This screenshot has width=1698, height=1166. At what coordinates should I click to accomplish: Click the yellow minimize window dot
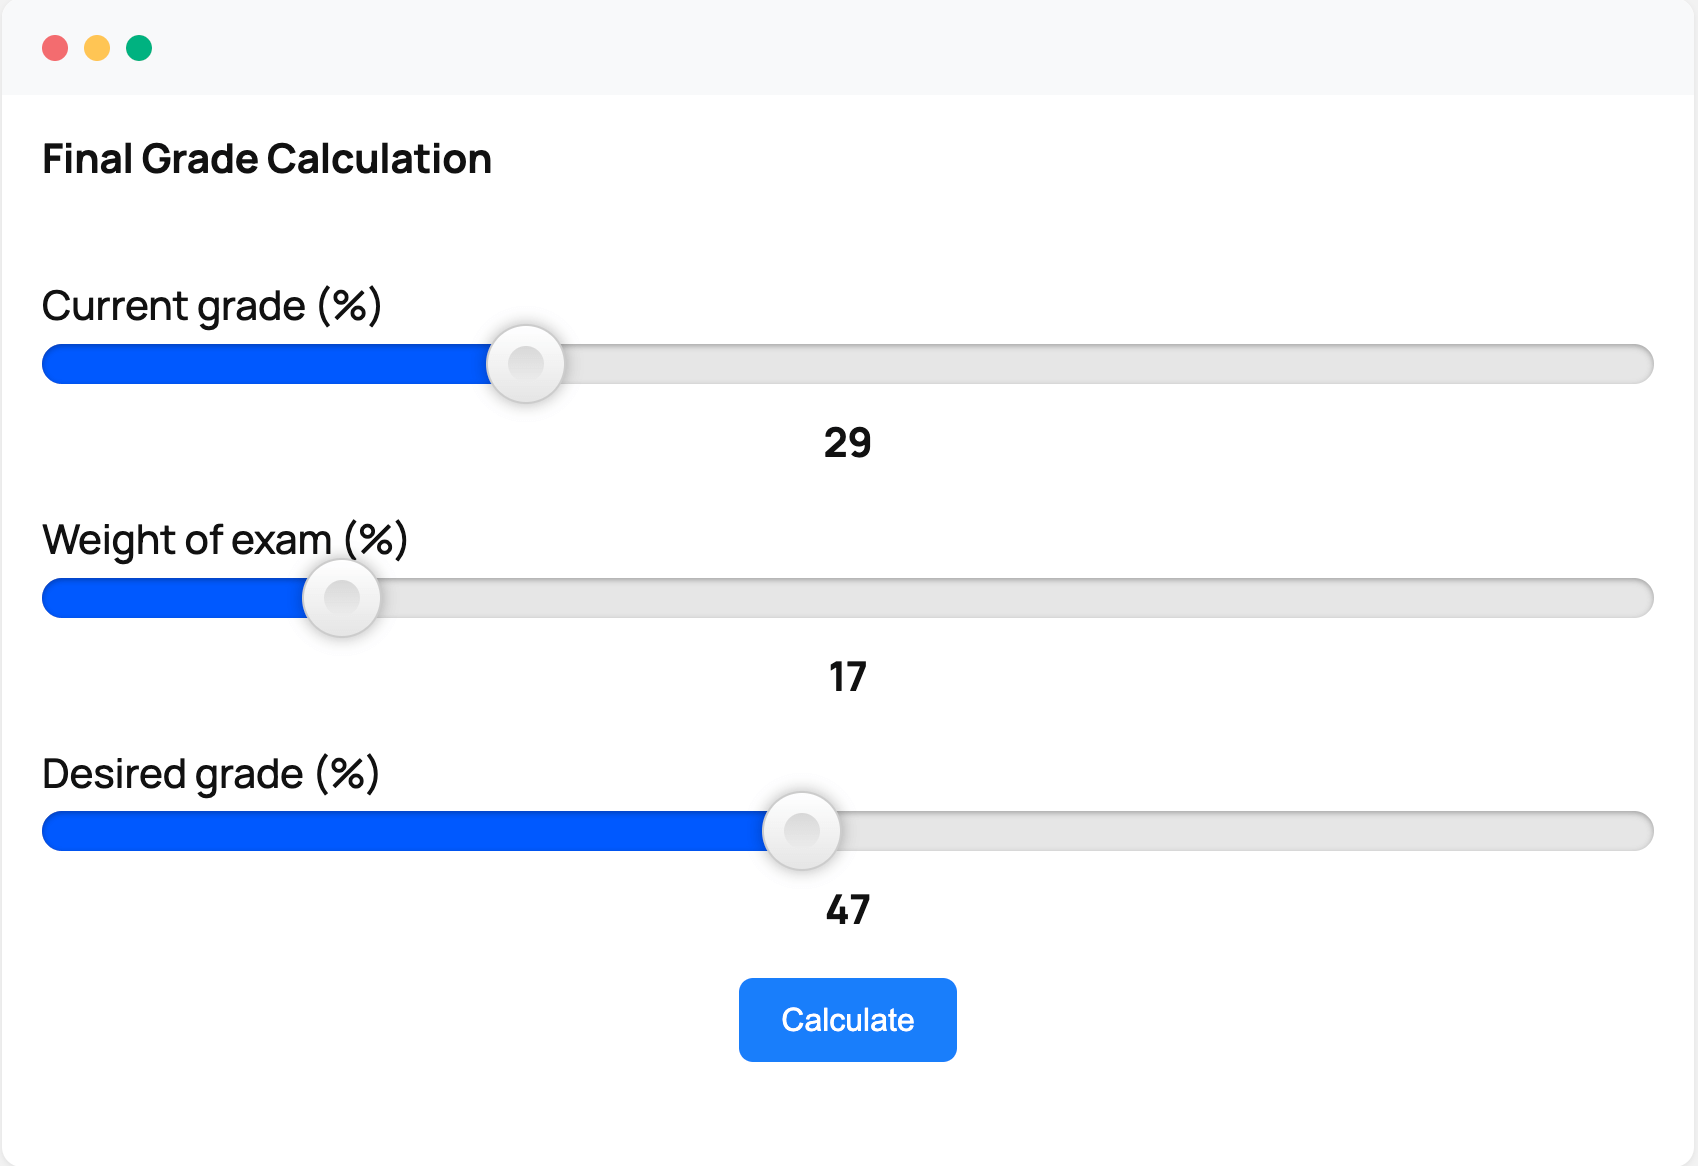tap(97, 48)
